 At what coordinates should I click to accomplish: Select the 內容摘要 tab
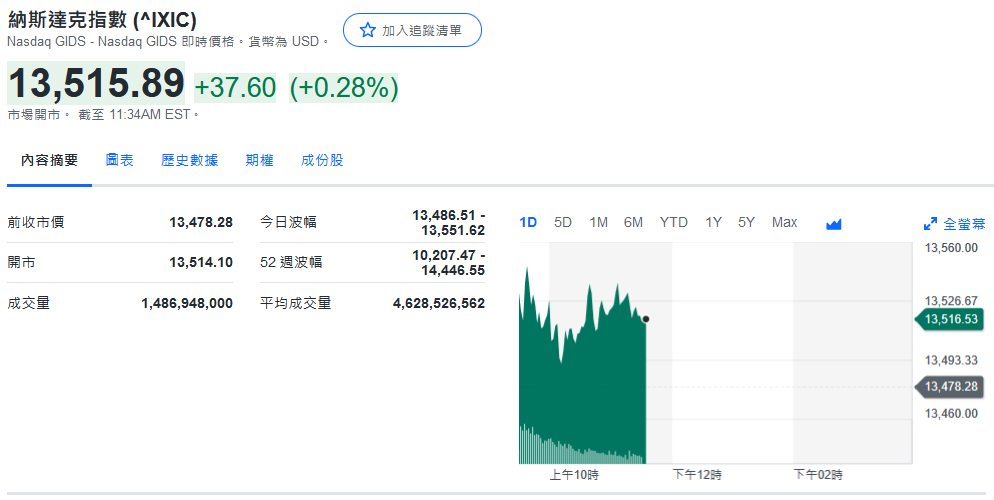[x=49, y=160]
